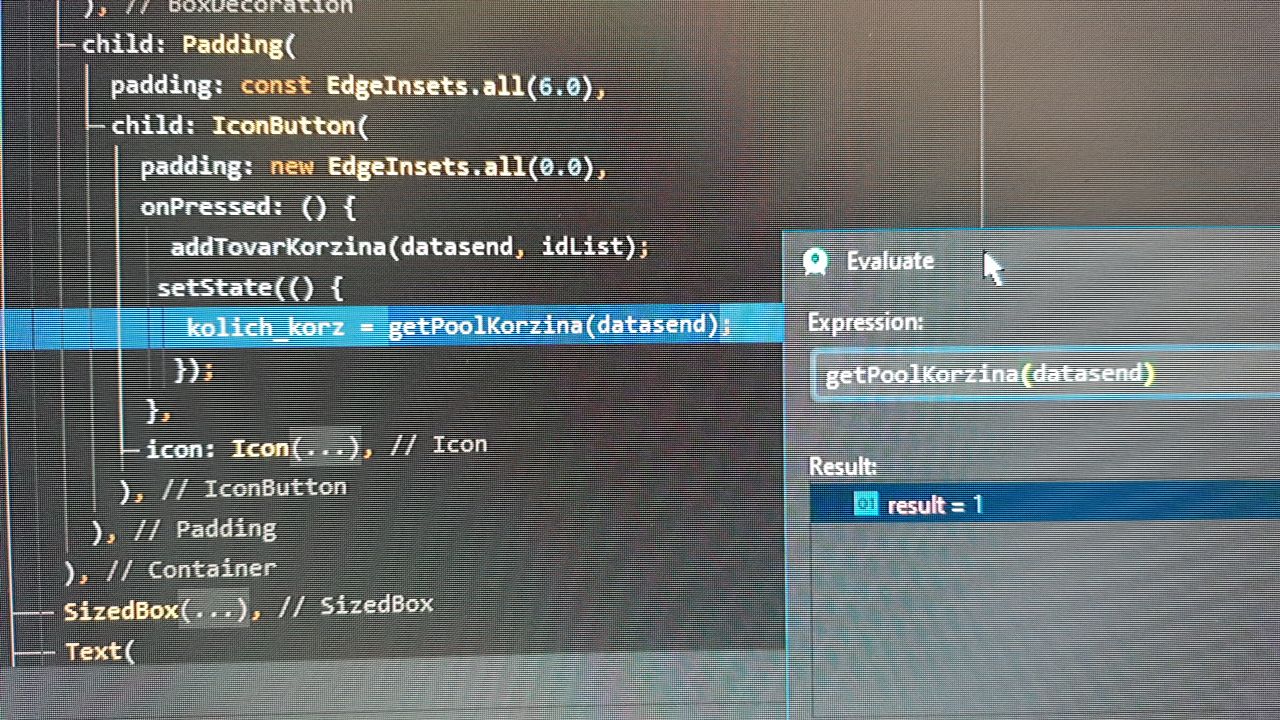Click 'kolich_korz' variable in highlighted line
Screen dimensions: 1280x720
265,327
